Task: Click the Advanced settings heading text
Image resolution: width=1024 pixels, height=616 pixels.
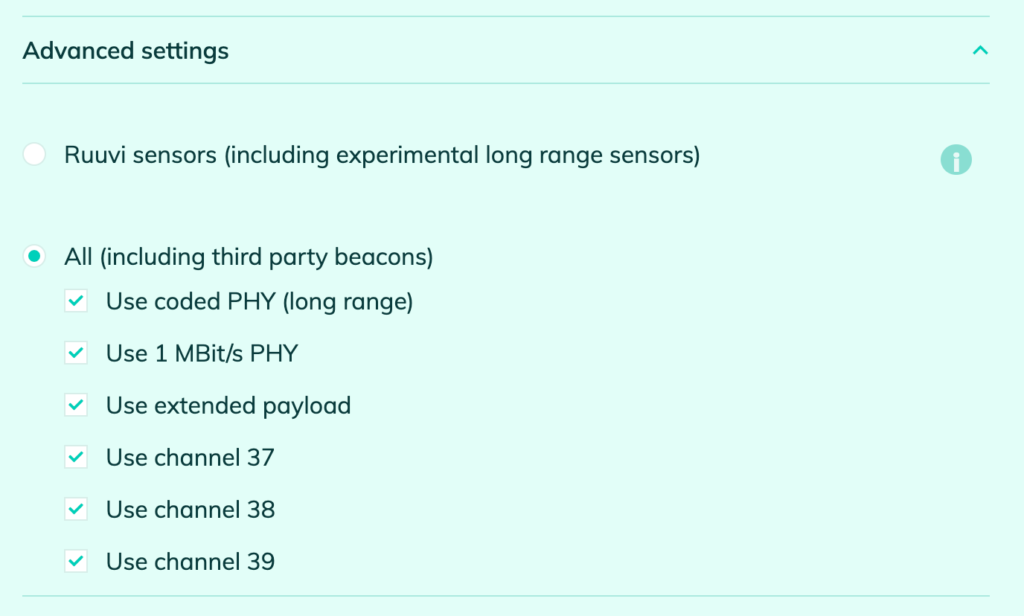Action: click(126, 51)
